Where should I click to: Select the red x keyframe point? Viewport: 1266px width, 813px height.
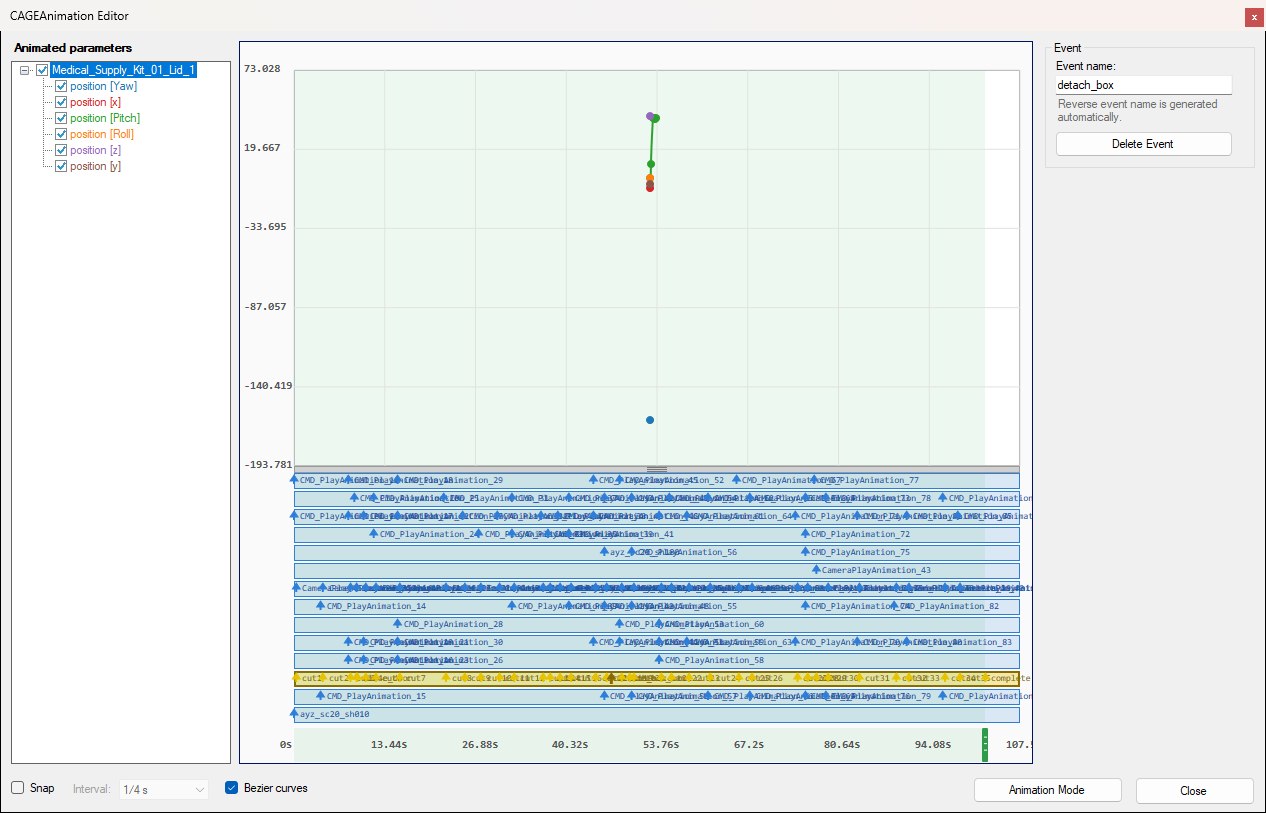(x=650, y=187)
